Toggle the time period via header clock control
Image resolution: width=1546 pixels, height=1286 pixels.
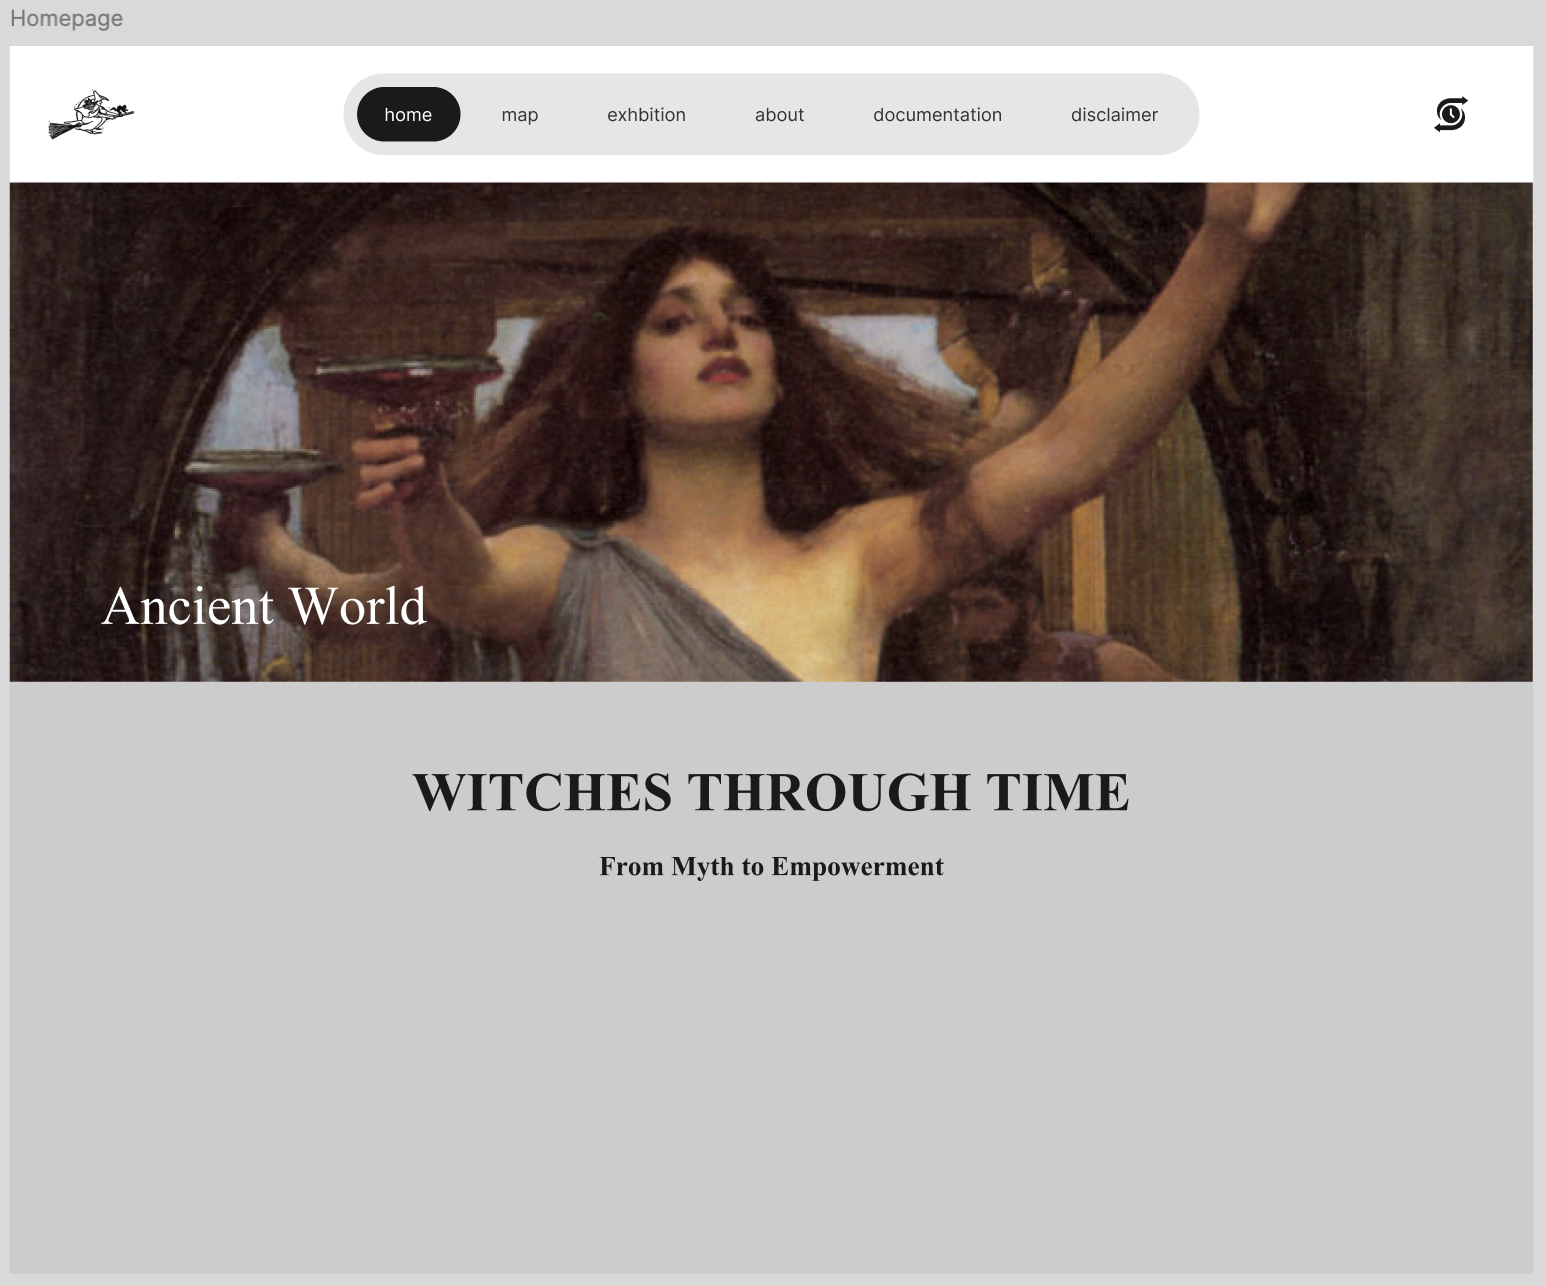[1450, 114]
